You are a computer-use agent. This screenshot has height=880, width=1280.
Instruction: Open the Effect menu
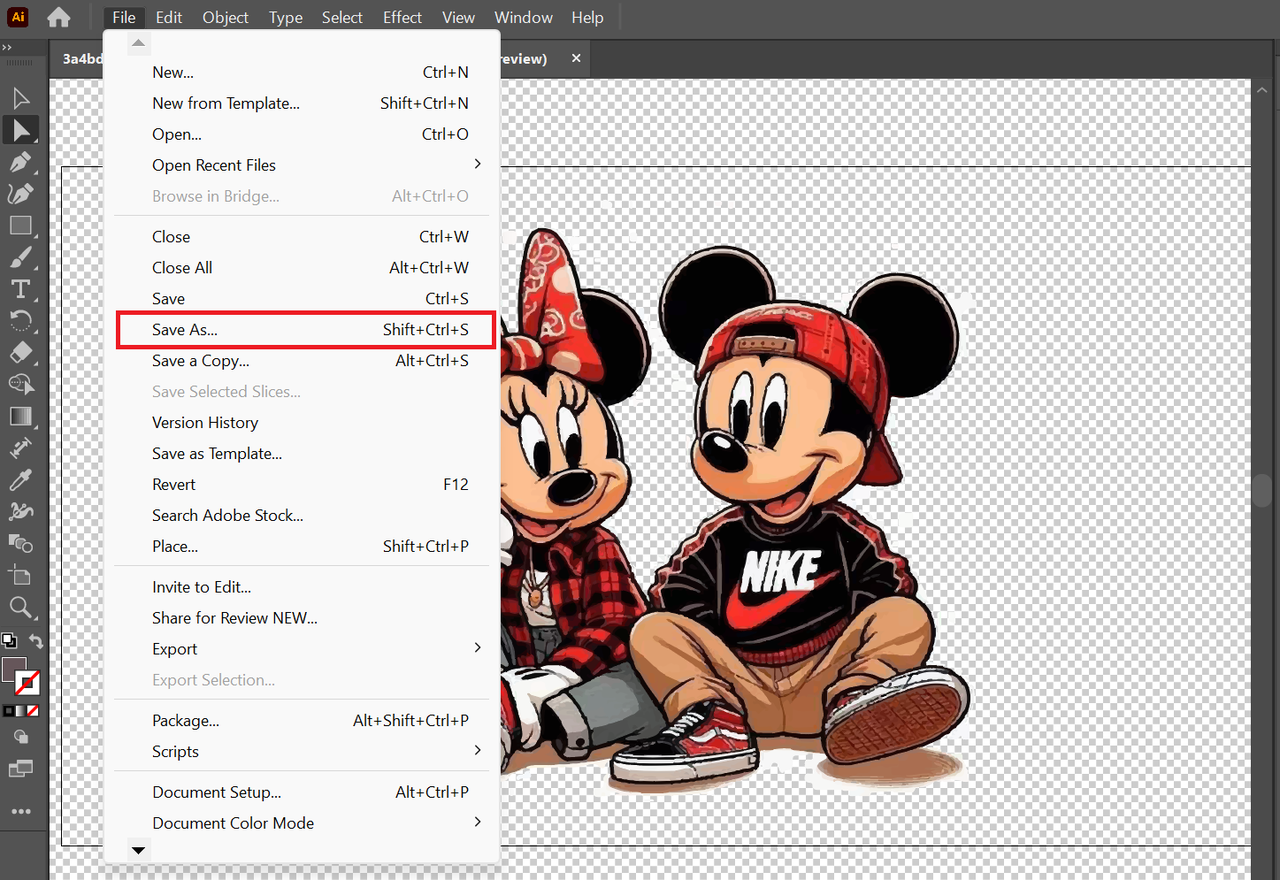click(x=402, y=17)
